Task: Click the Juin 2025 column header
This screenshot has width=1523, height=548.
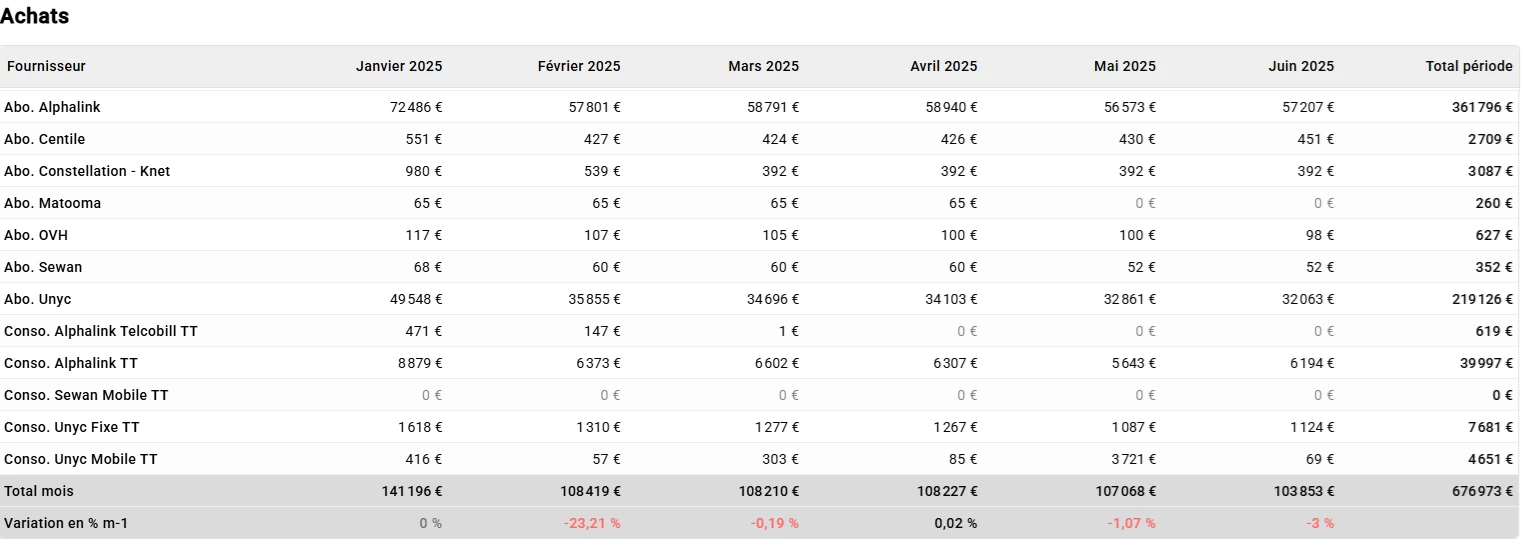Action: point(1301,66)
